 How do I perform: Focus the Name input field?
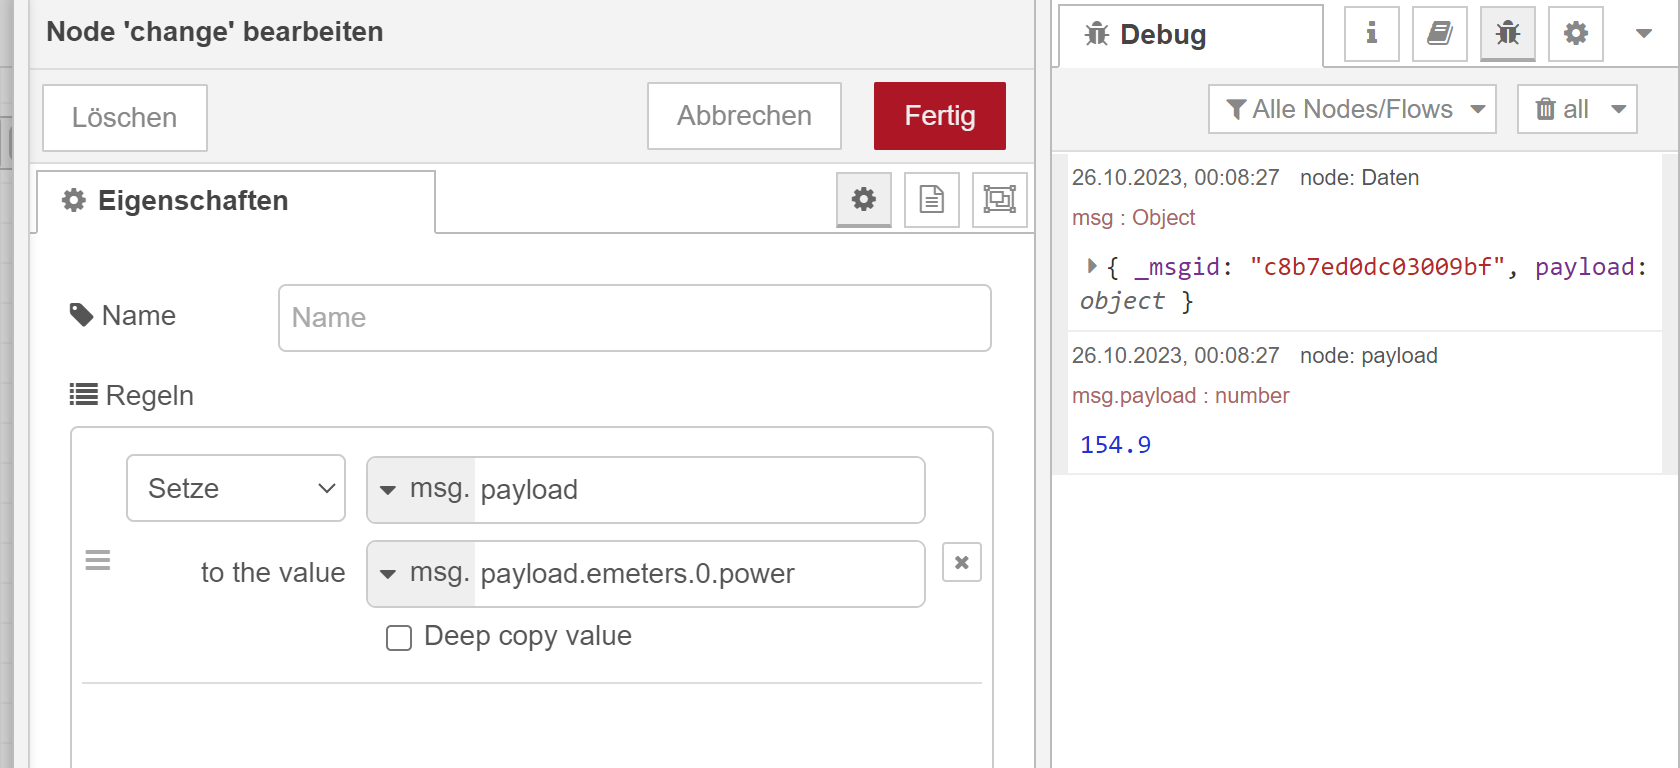pyautogui.click(x=634, y=318)
